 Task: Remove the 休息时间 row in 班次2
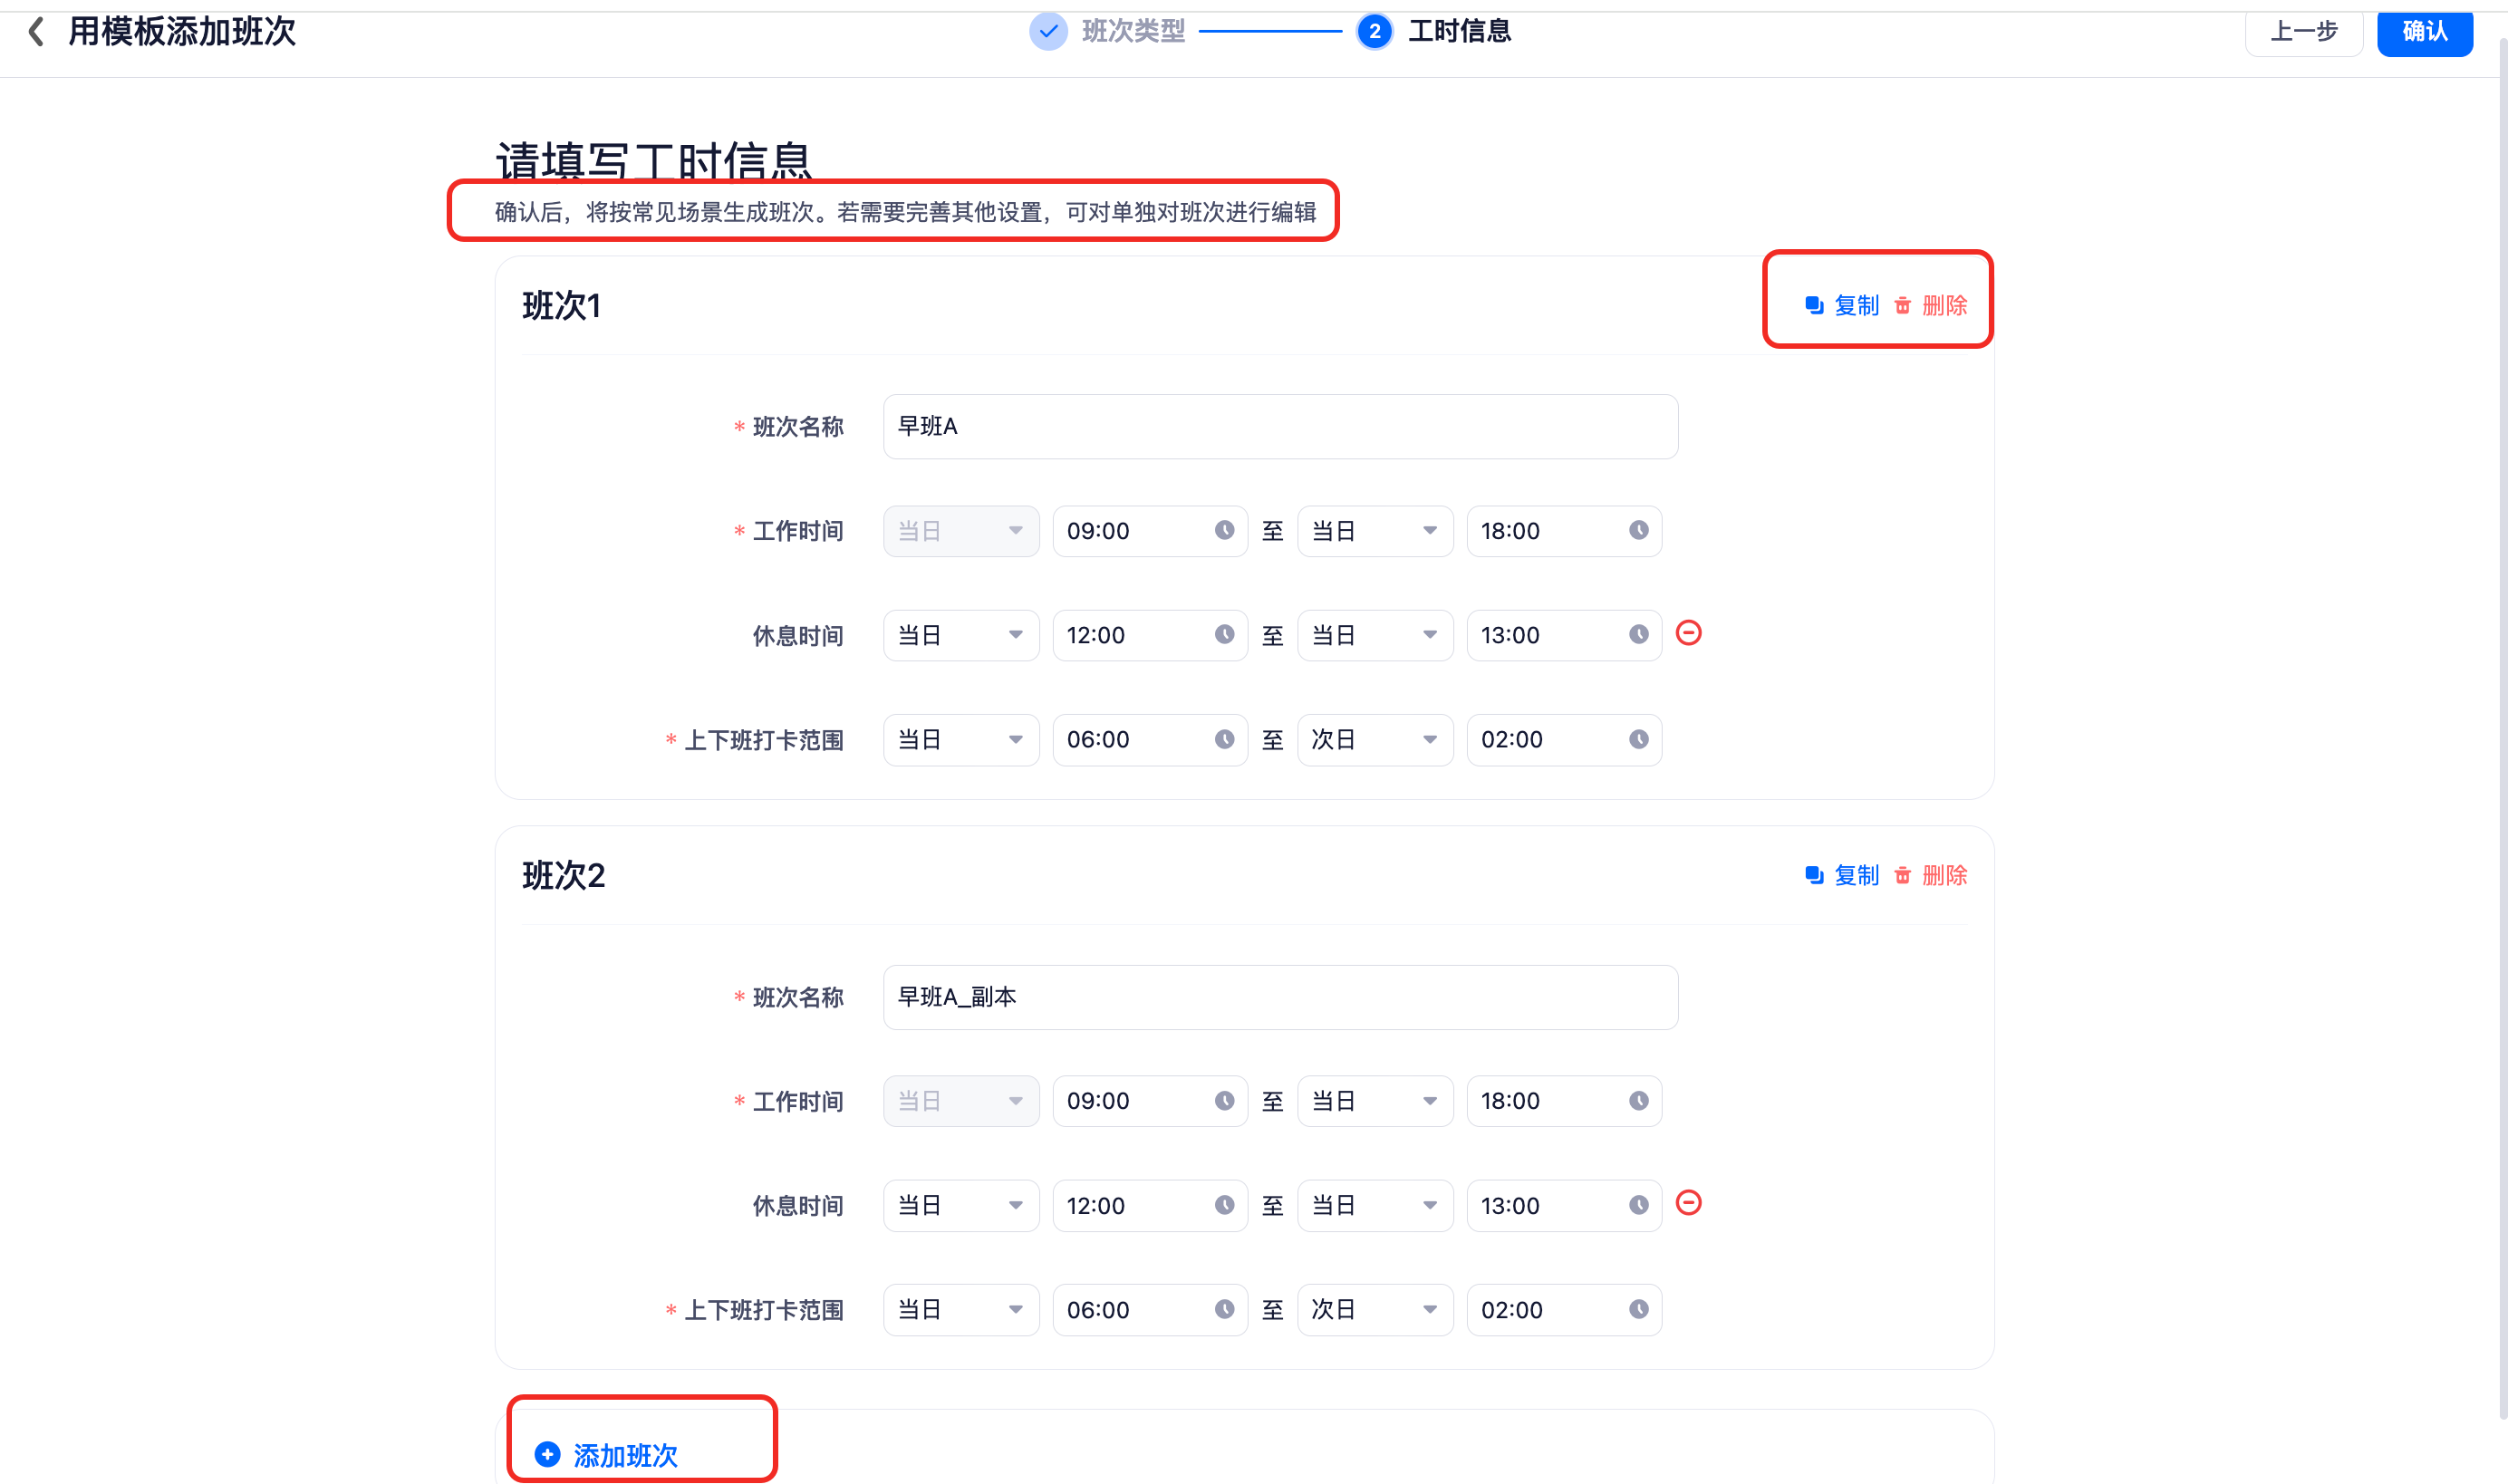1688,1203
